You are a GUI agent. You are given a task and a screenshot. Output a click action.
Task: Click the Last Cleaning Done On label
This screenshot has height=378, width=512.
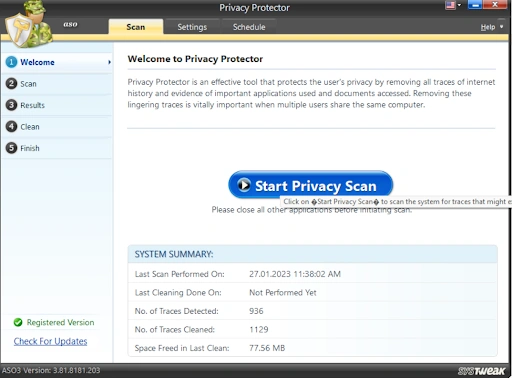tap(178, 293)
